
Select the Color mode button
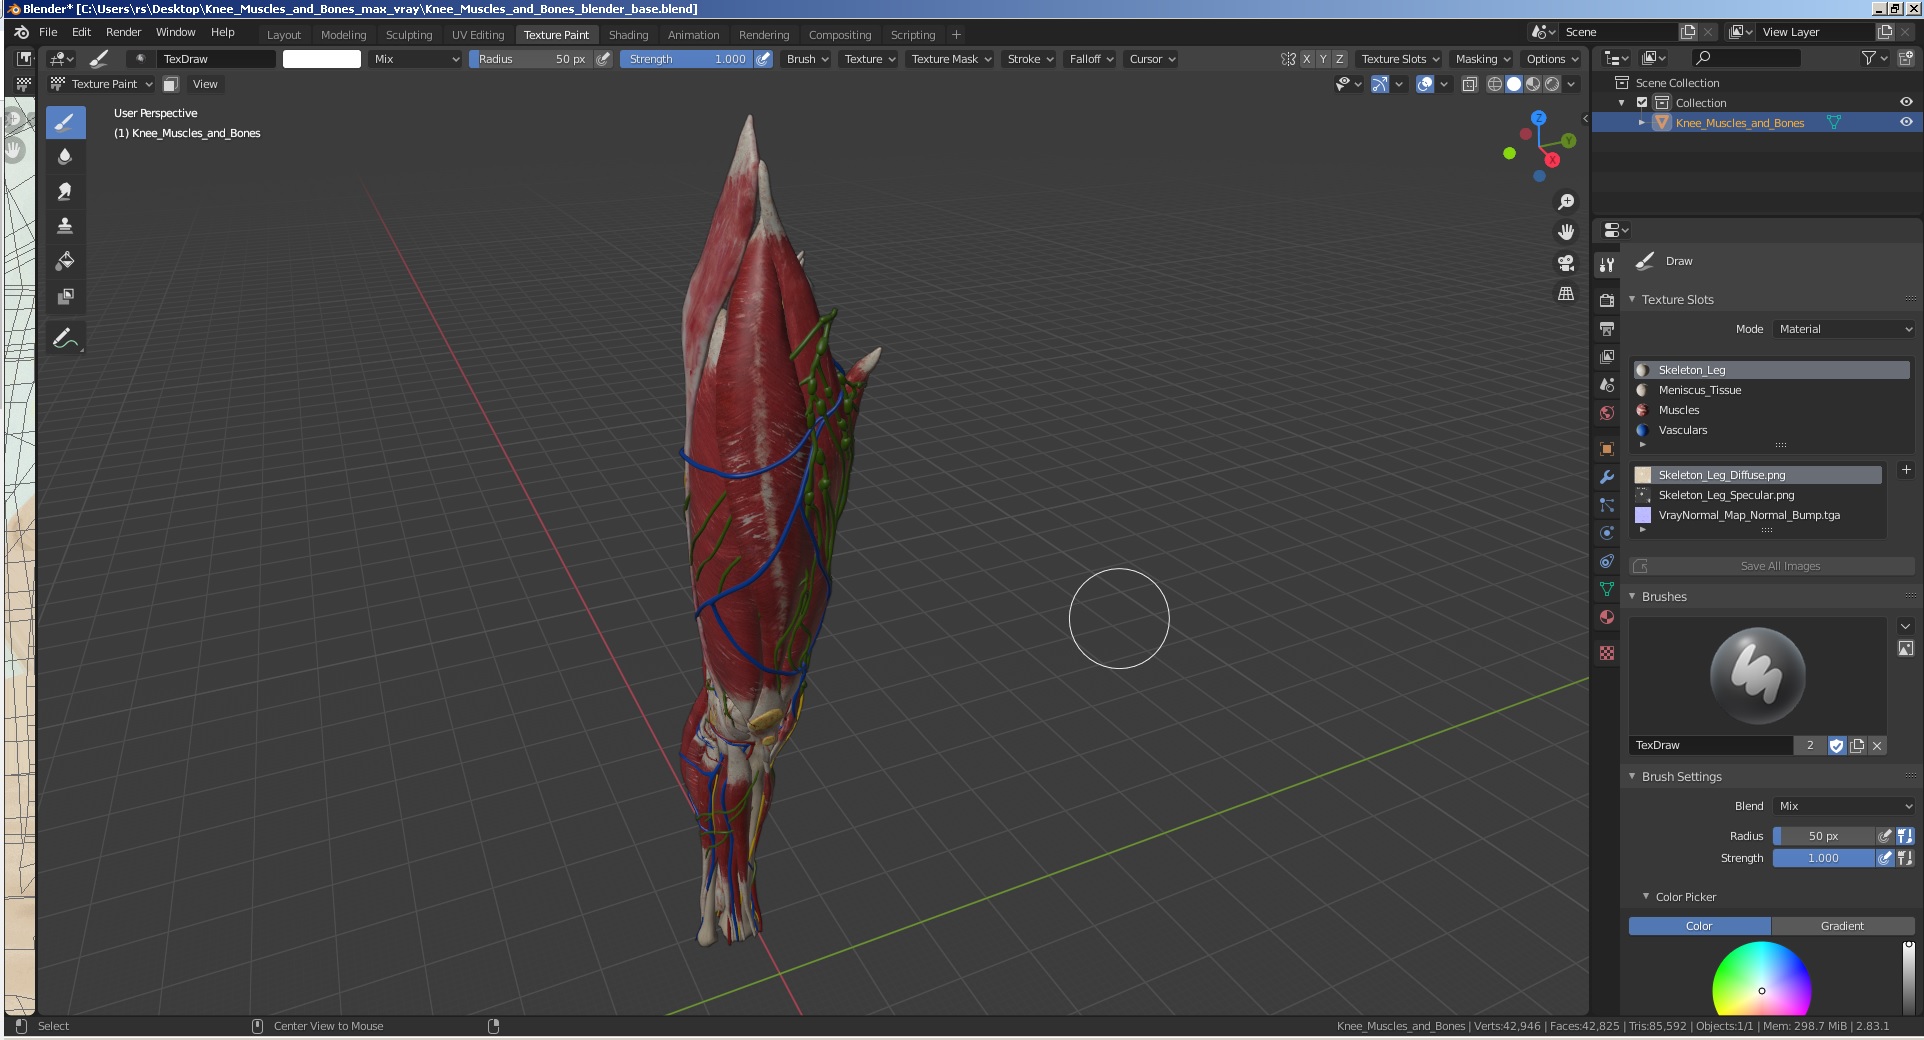pos(1699,926)
